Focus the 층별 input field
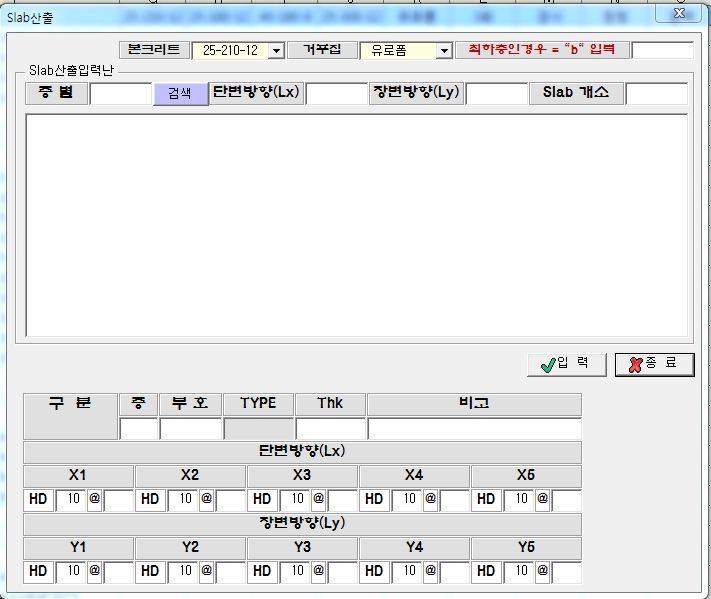 pyautogui.click(x=121, y=93)
